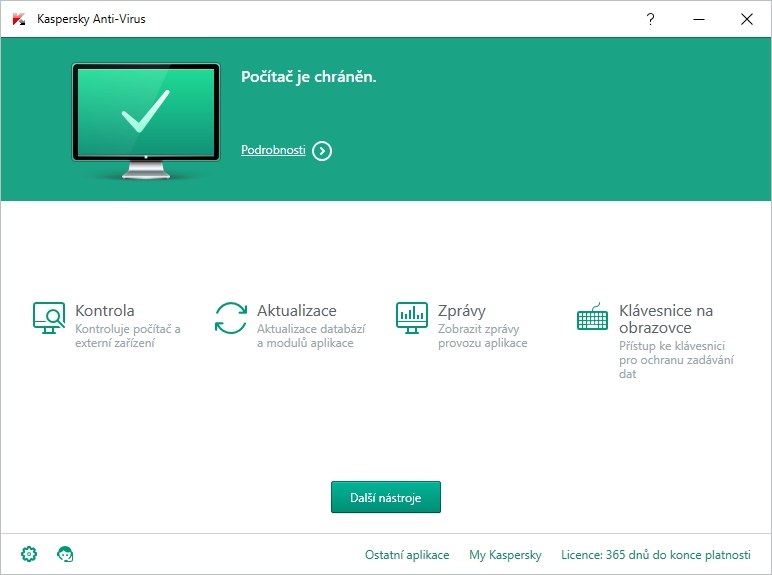Select Klávesnice na obrazovce heading
The height and width of the screenshot is (575, 772).
click(x=666, y=319)
